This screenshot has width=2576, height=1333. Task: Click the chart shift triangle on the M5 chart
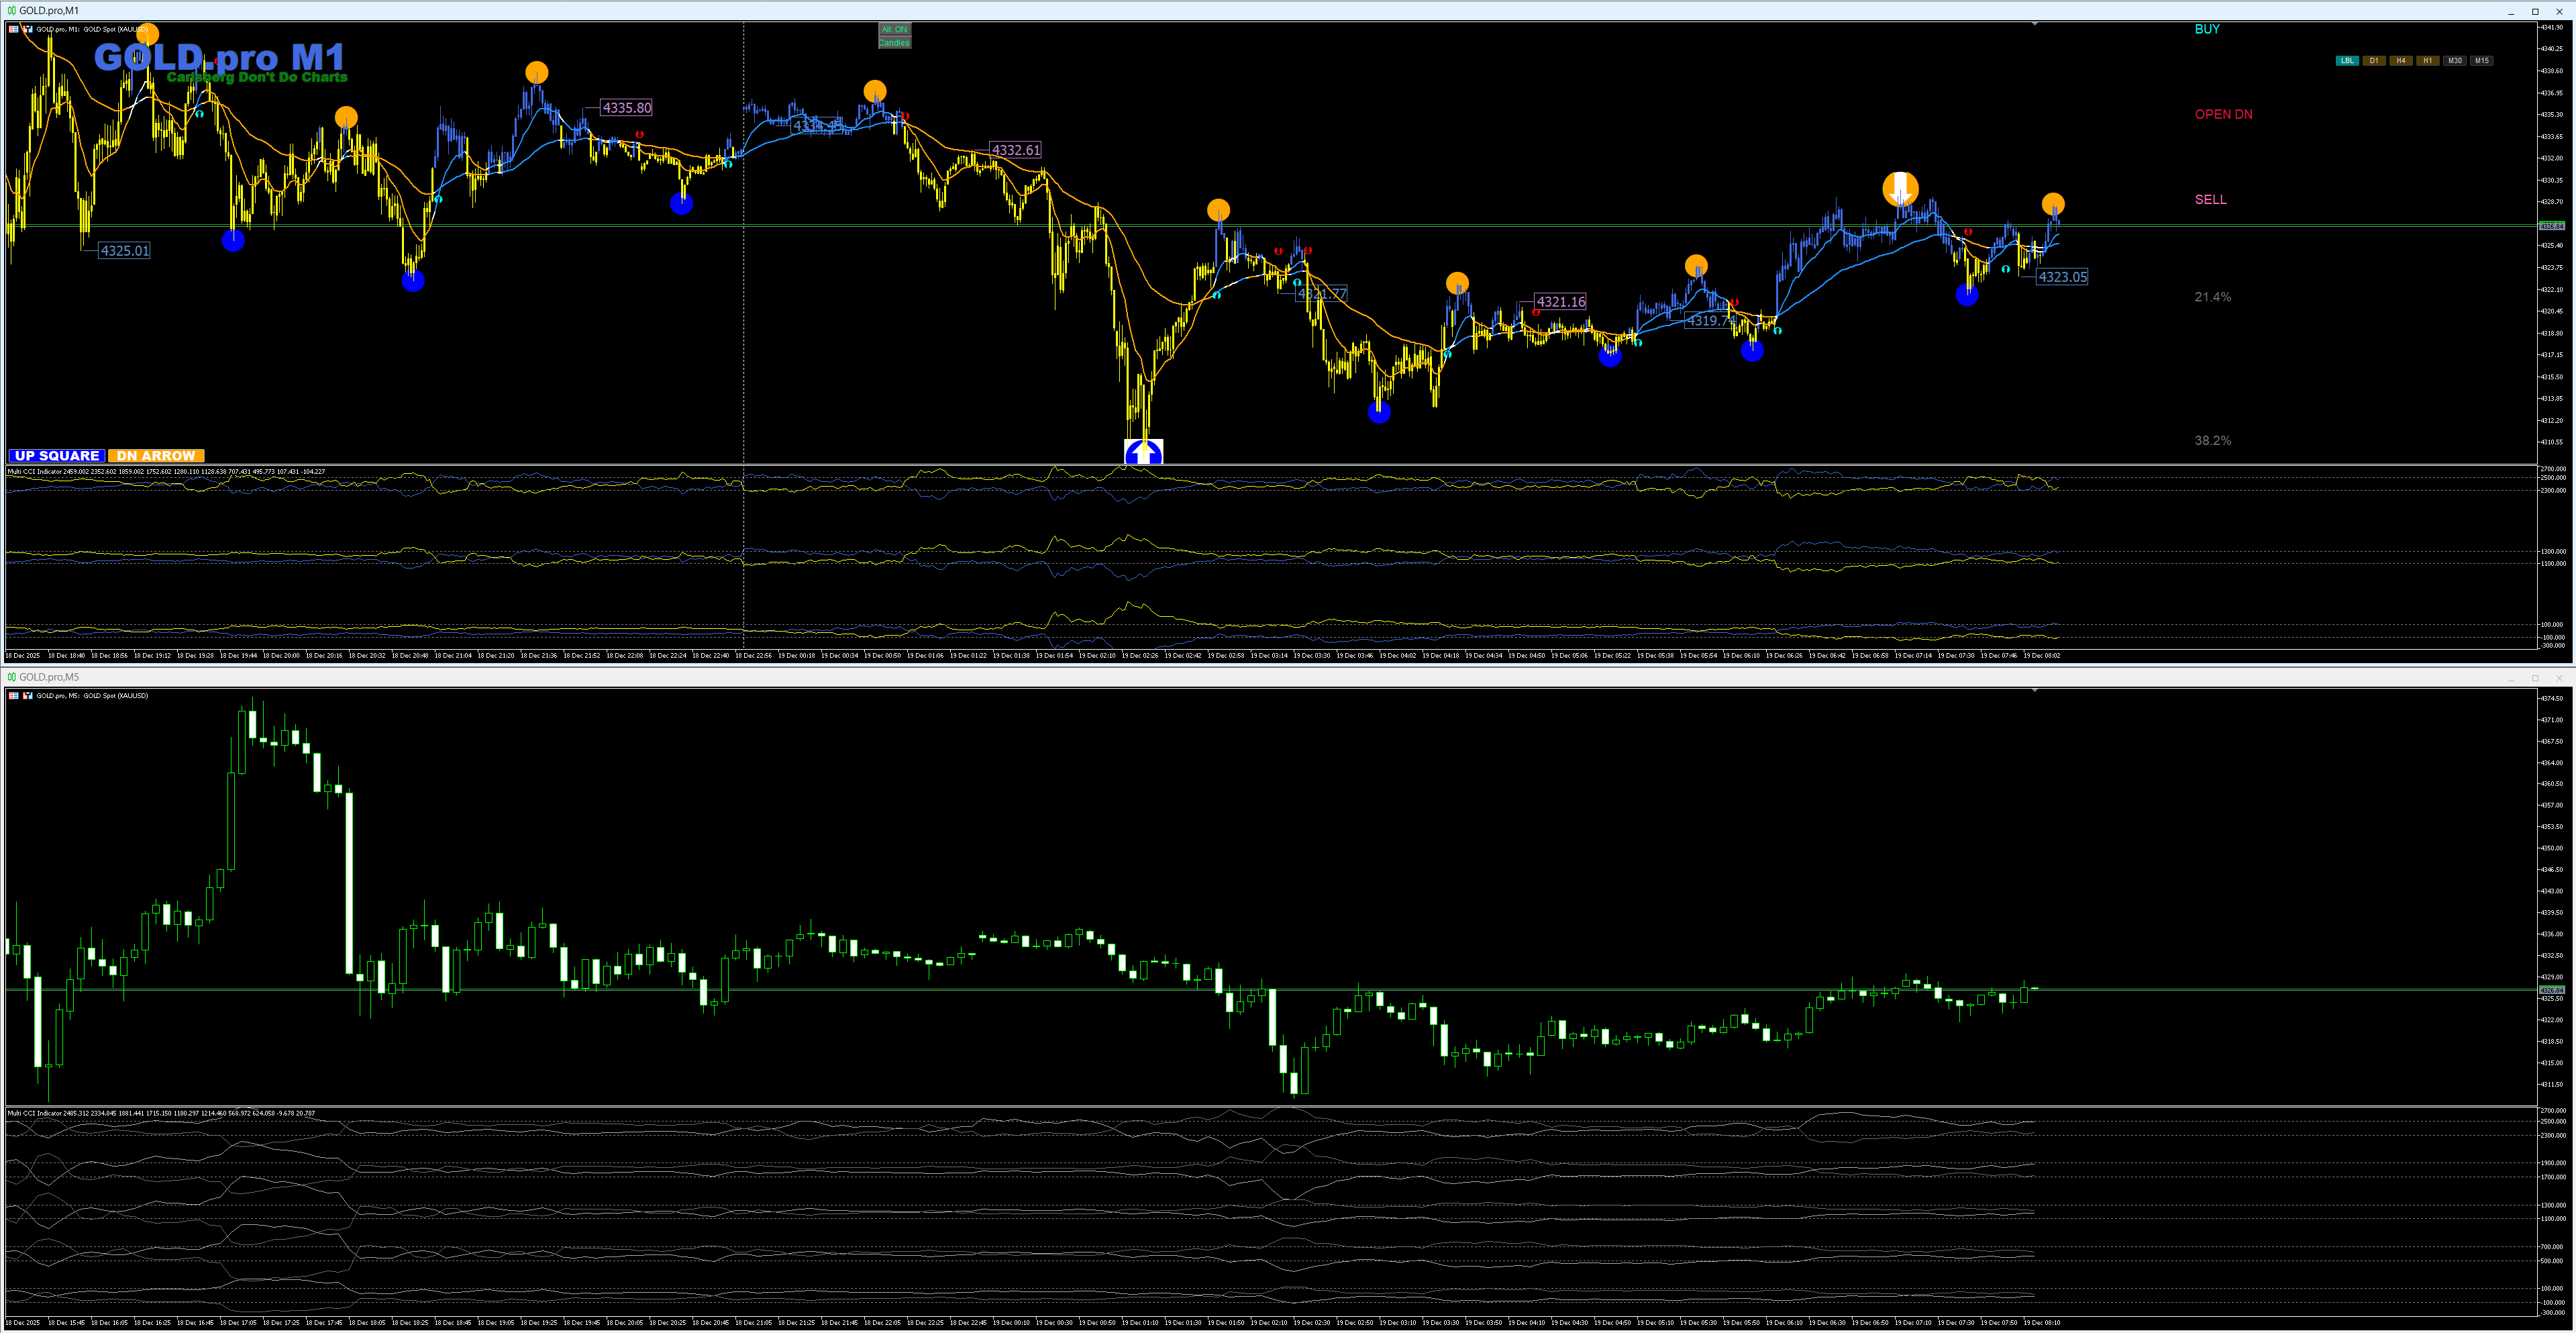(2034, 690)
